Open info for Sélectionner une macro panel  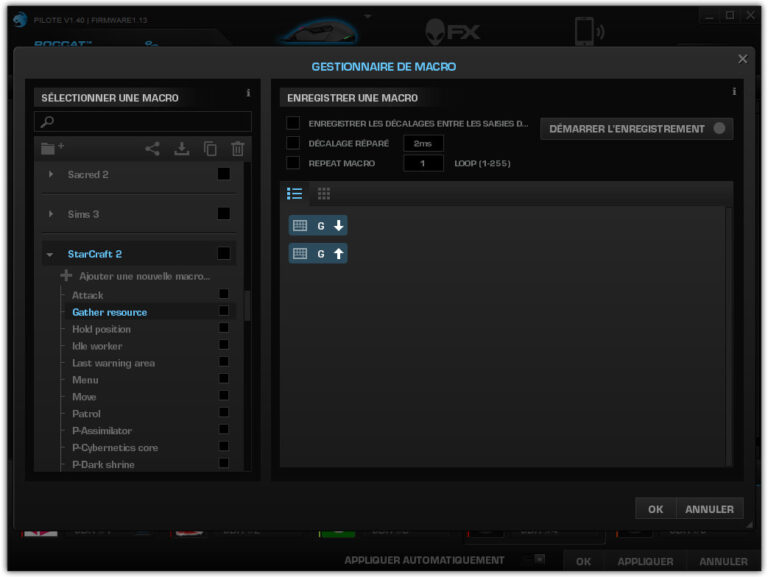coord(248,93)
